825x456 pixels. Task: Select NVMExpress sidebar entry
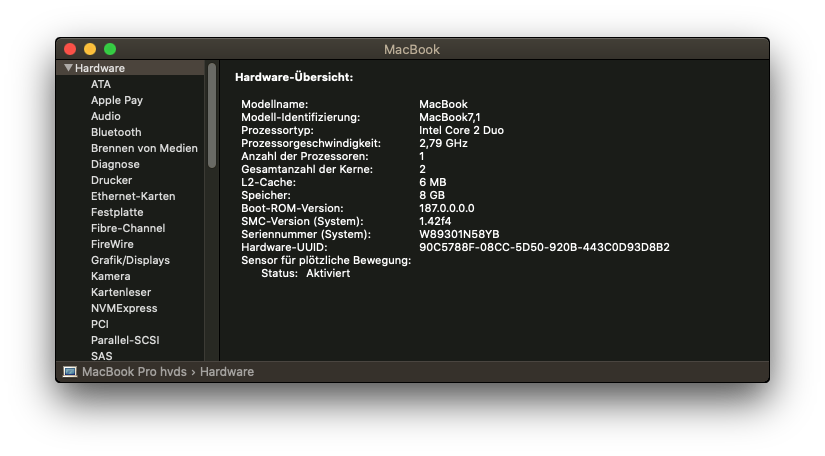(x=124, y=308)
